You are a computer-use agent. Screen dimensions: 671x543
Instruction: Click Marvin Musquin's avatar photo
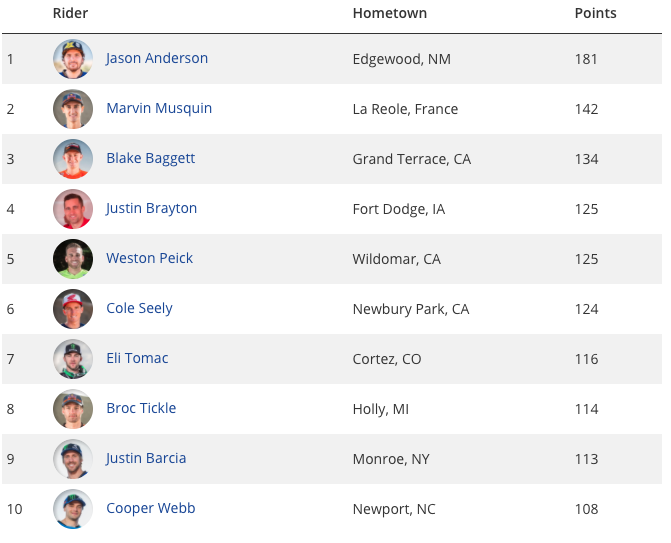(x=73, y=109)
